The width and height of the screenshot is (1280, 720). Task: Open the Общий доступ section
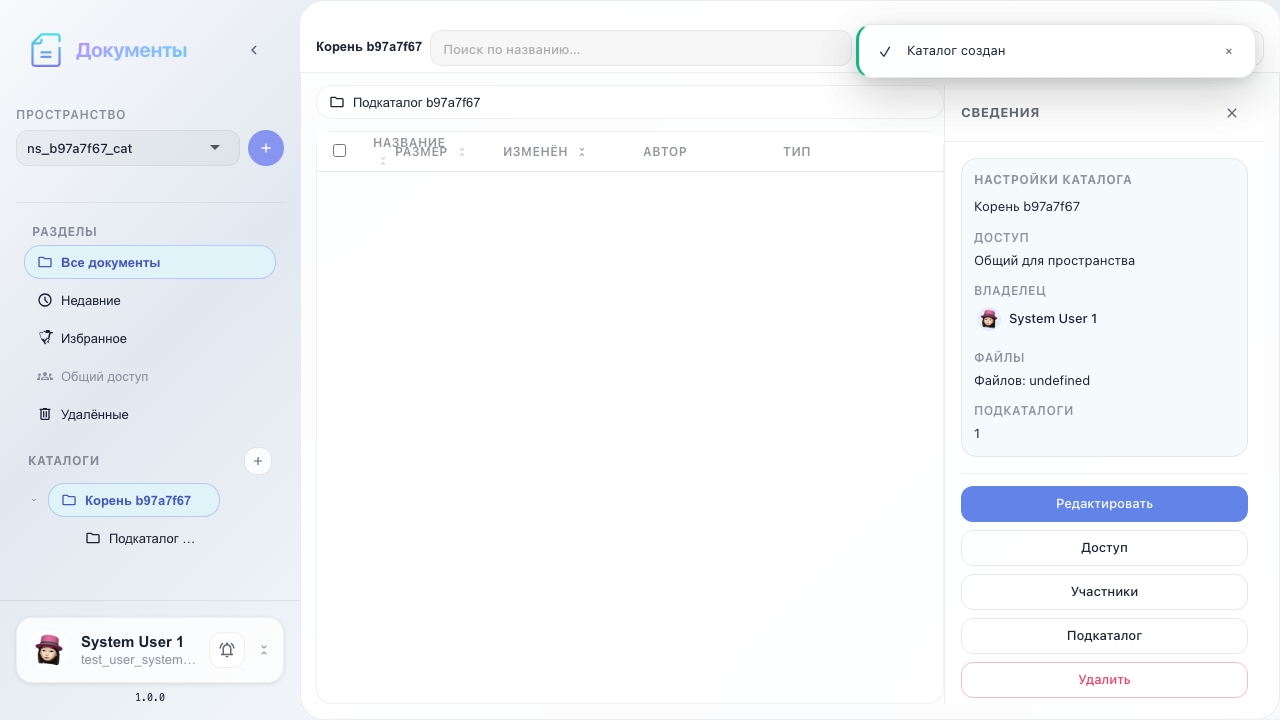click(150, 376)
